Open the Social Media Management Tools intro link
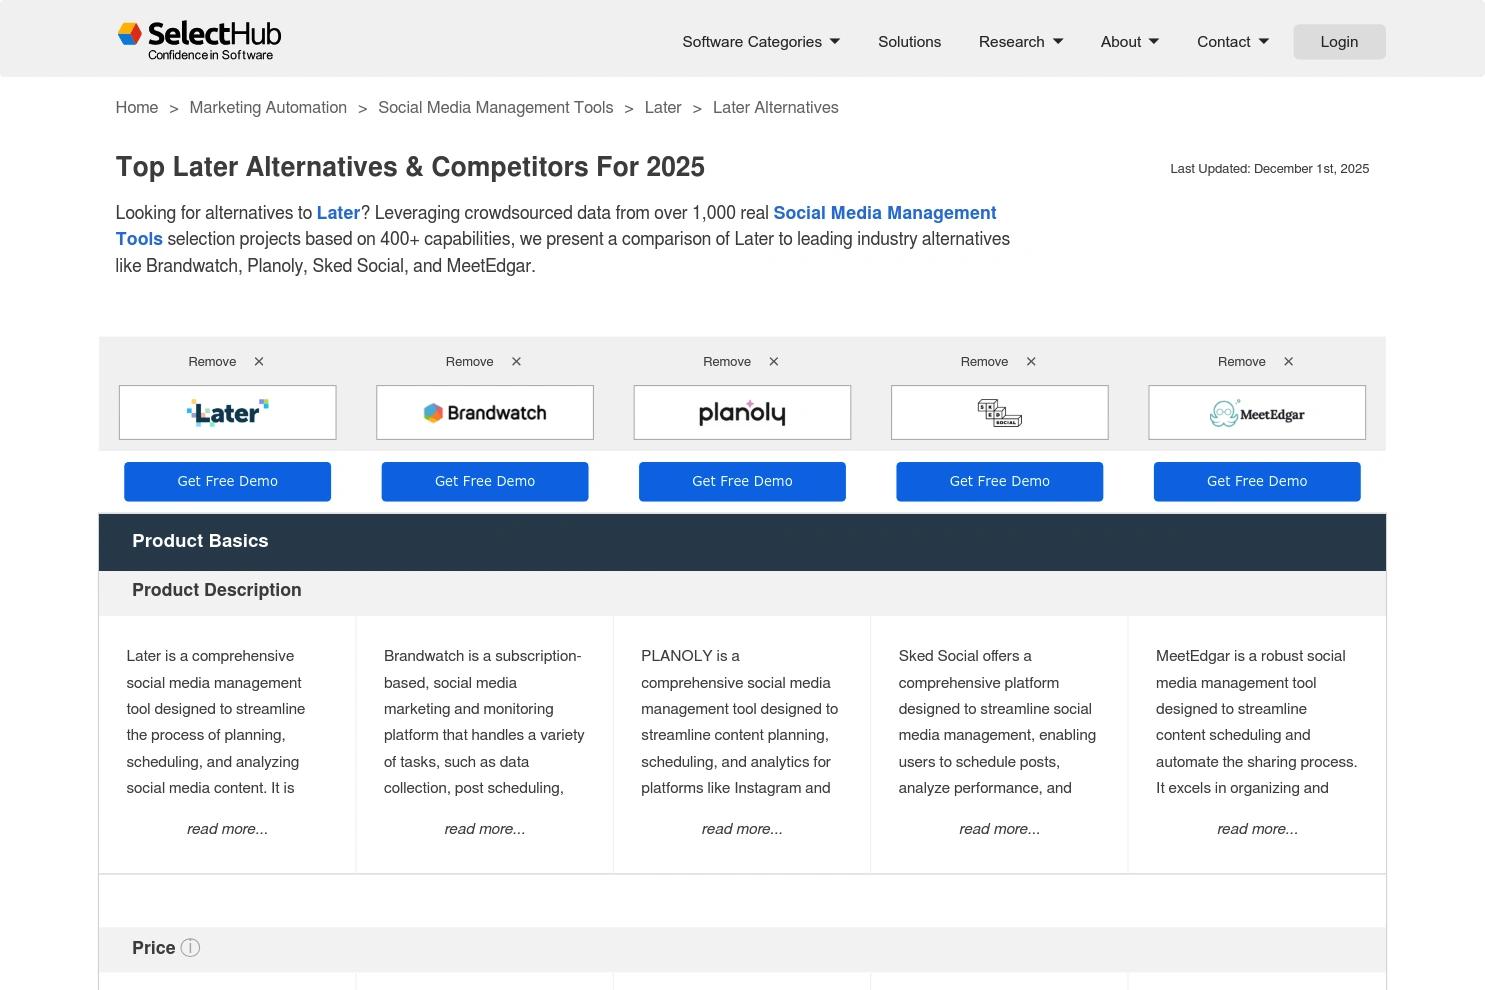 pyautogui.click(x=885, y=213)
